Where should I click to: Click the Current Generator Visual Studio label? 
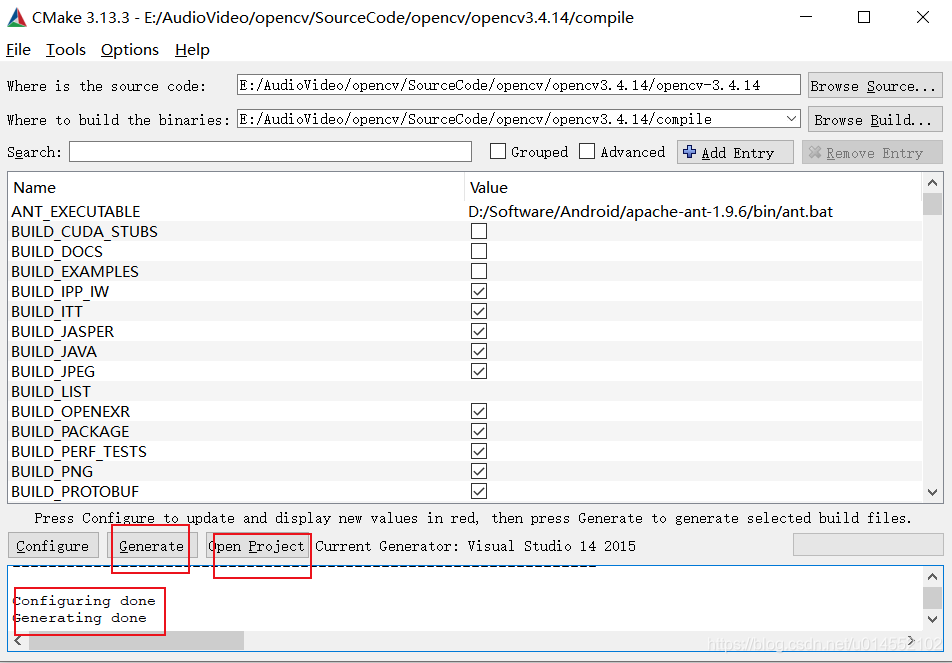coord(475,546)
